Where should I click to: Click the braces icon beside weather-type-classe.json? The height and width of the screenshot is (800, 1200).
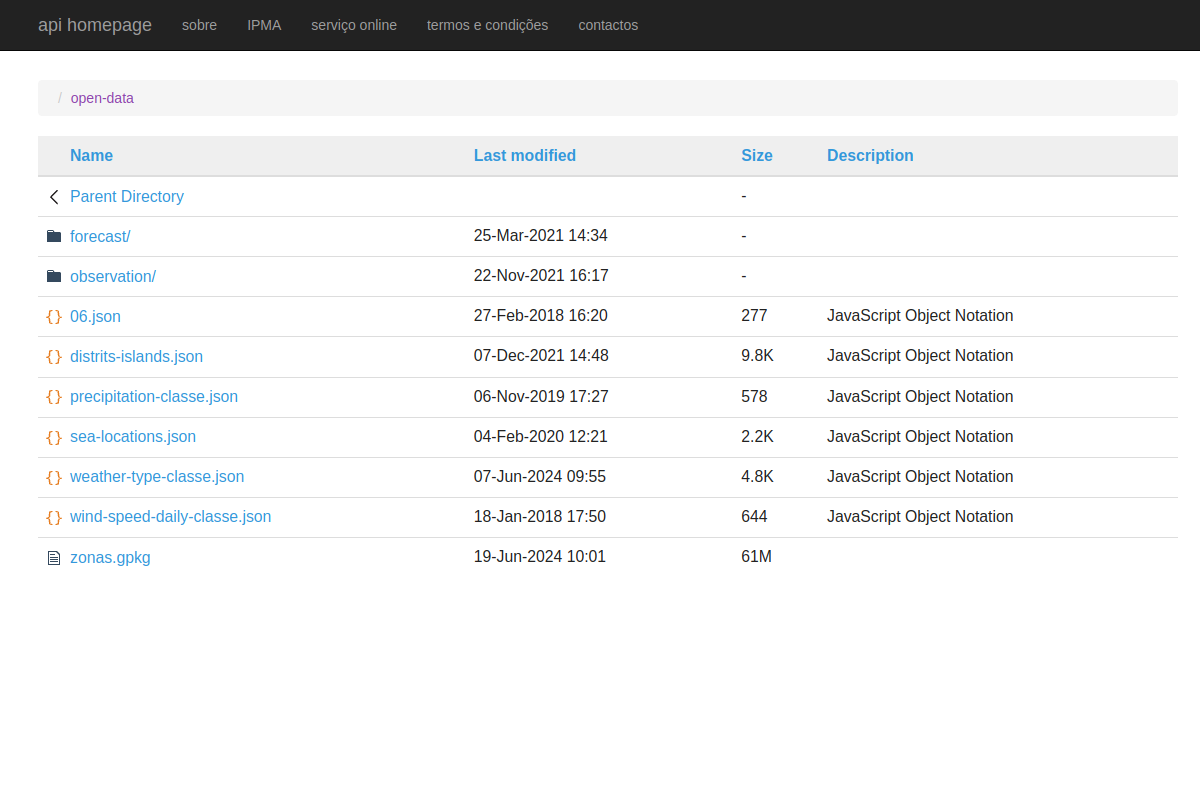54,477
